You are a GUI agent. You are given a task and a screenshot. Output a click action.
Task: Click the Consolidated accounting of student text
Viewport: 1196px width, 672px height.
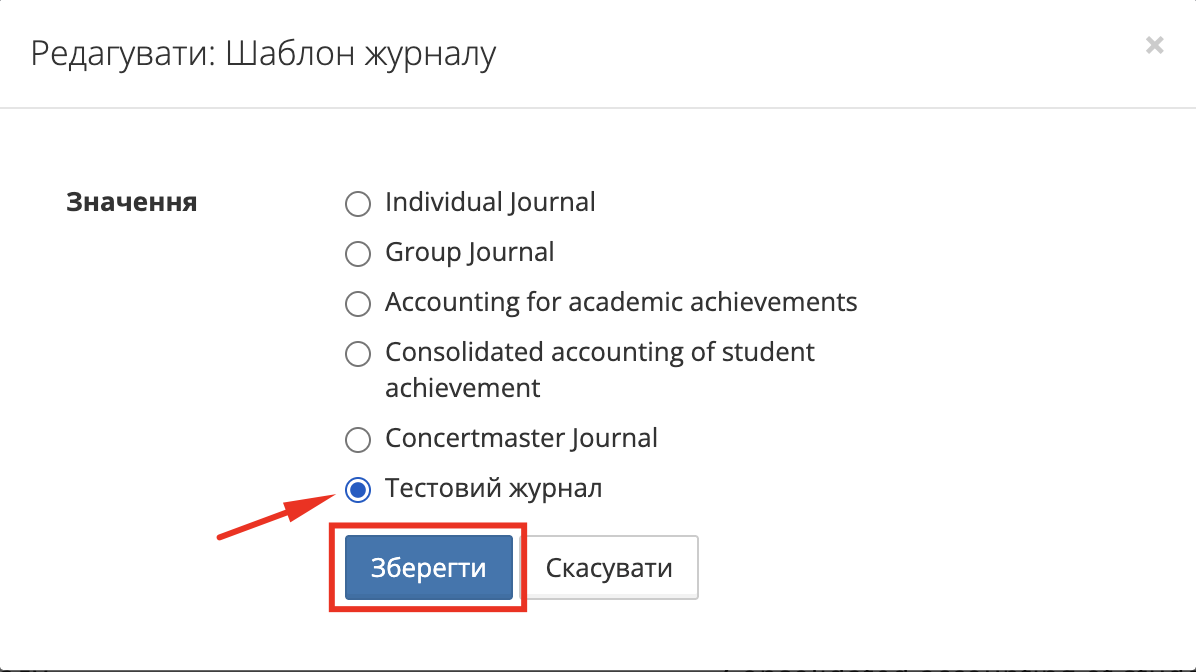(599, 352)
